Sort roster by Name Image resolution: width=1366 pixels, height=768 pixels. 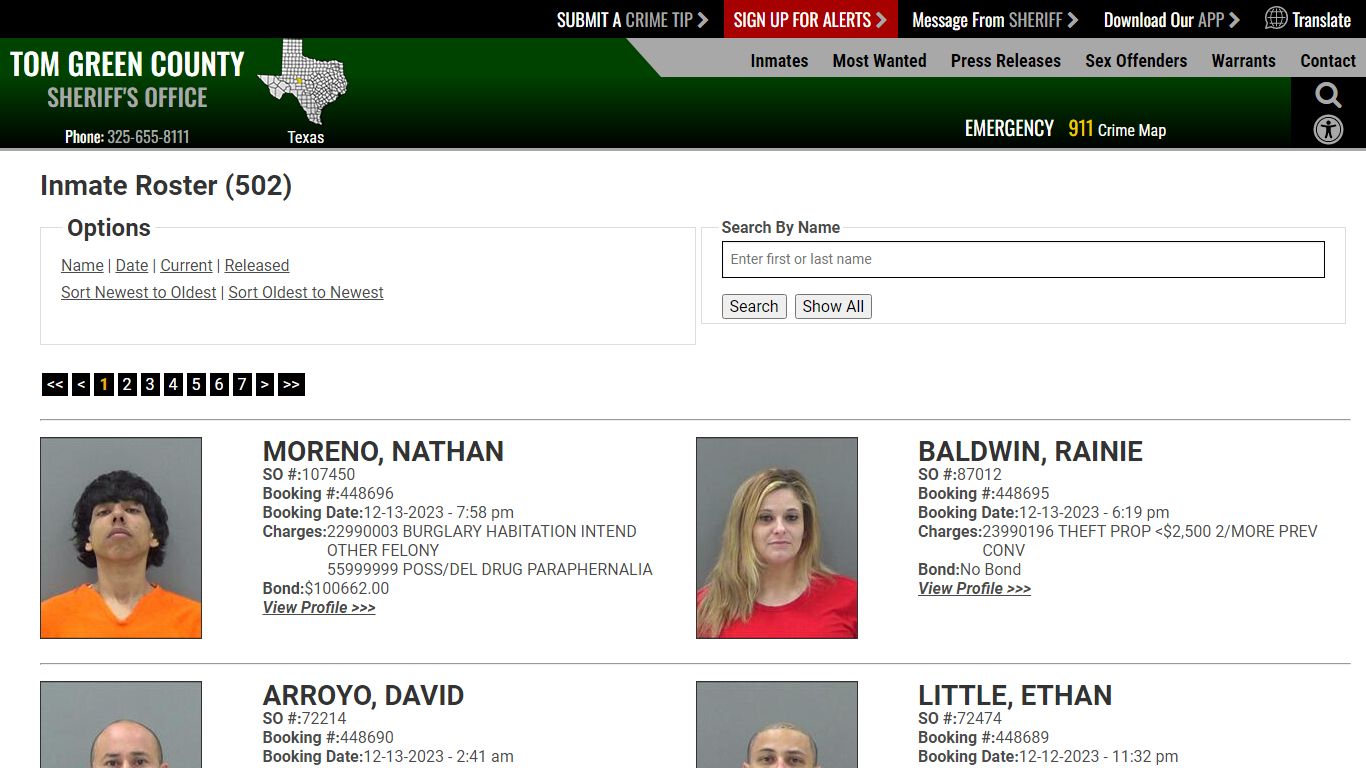pyautogui.click(x=82, y=265)
